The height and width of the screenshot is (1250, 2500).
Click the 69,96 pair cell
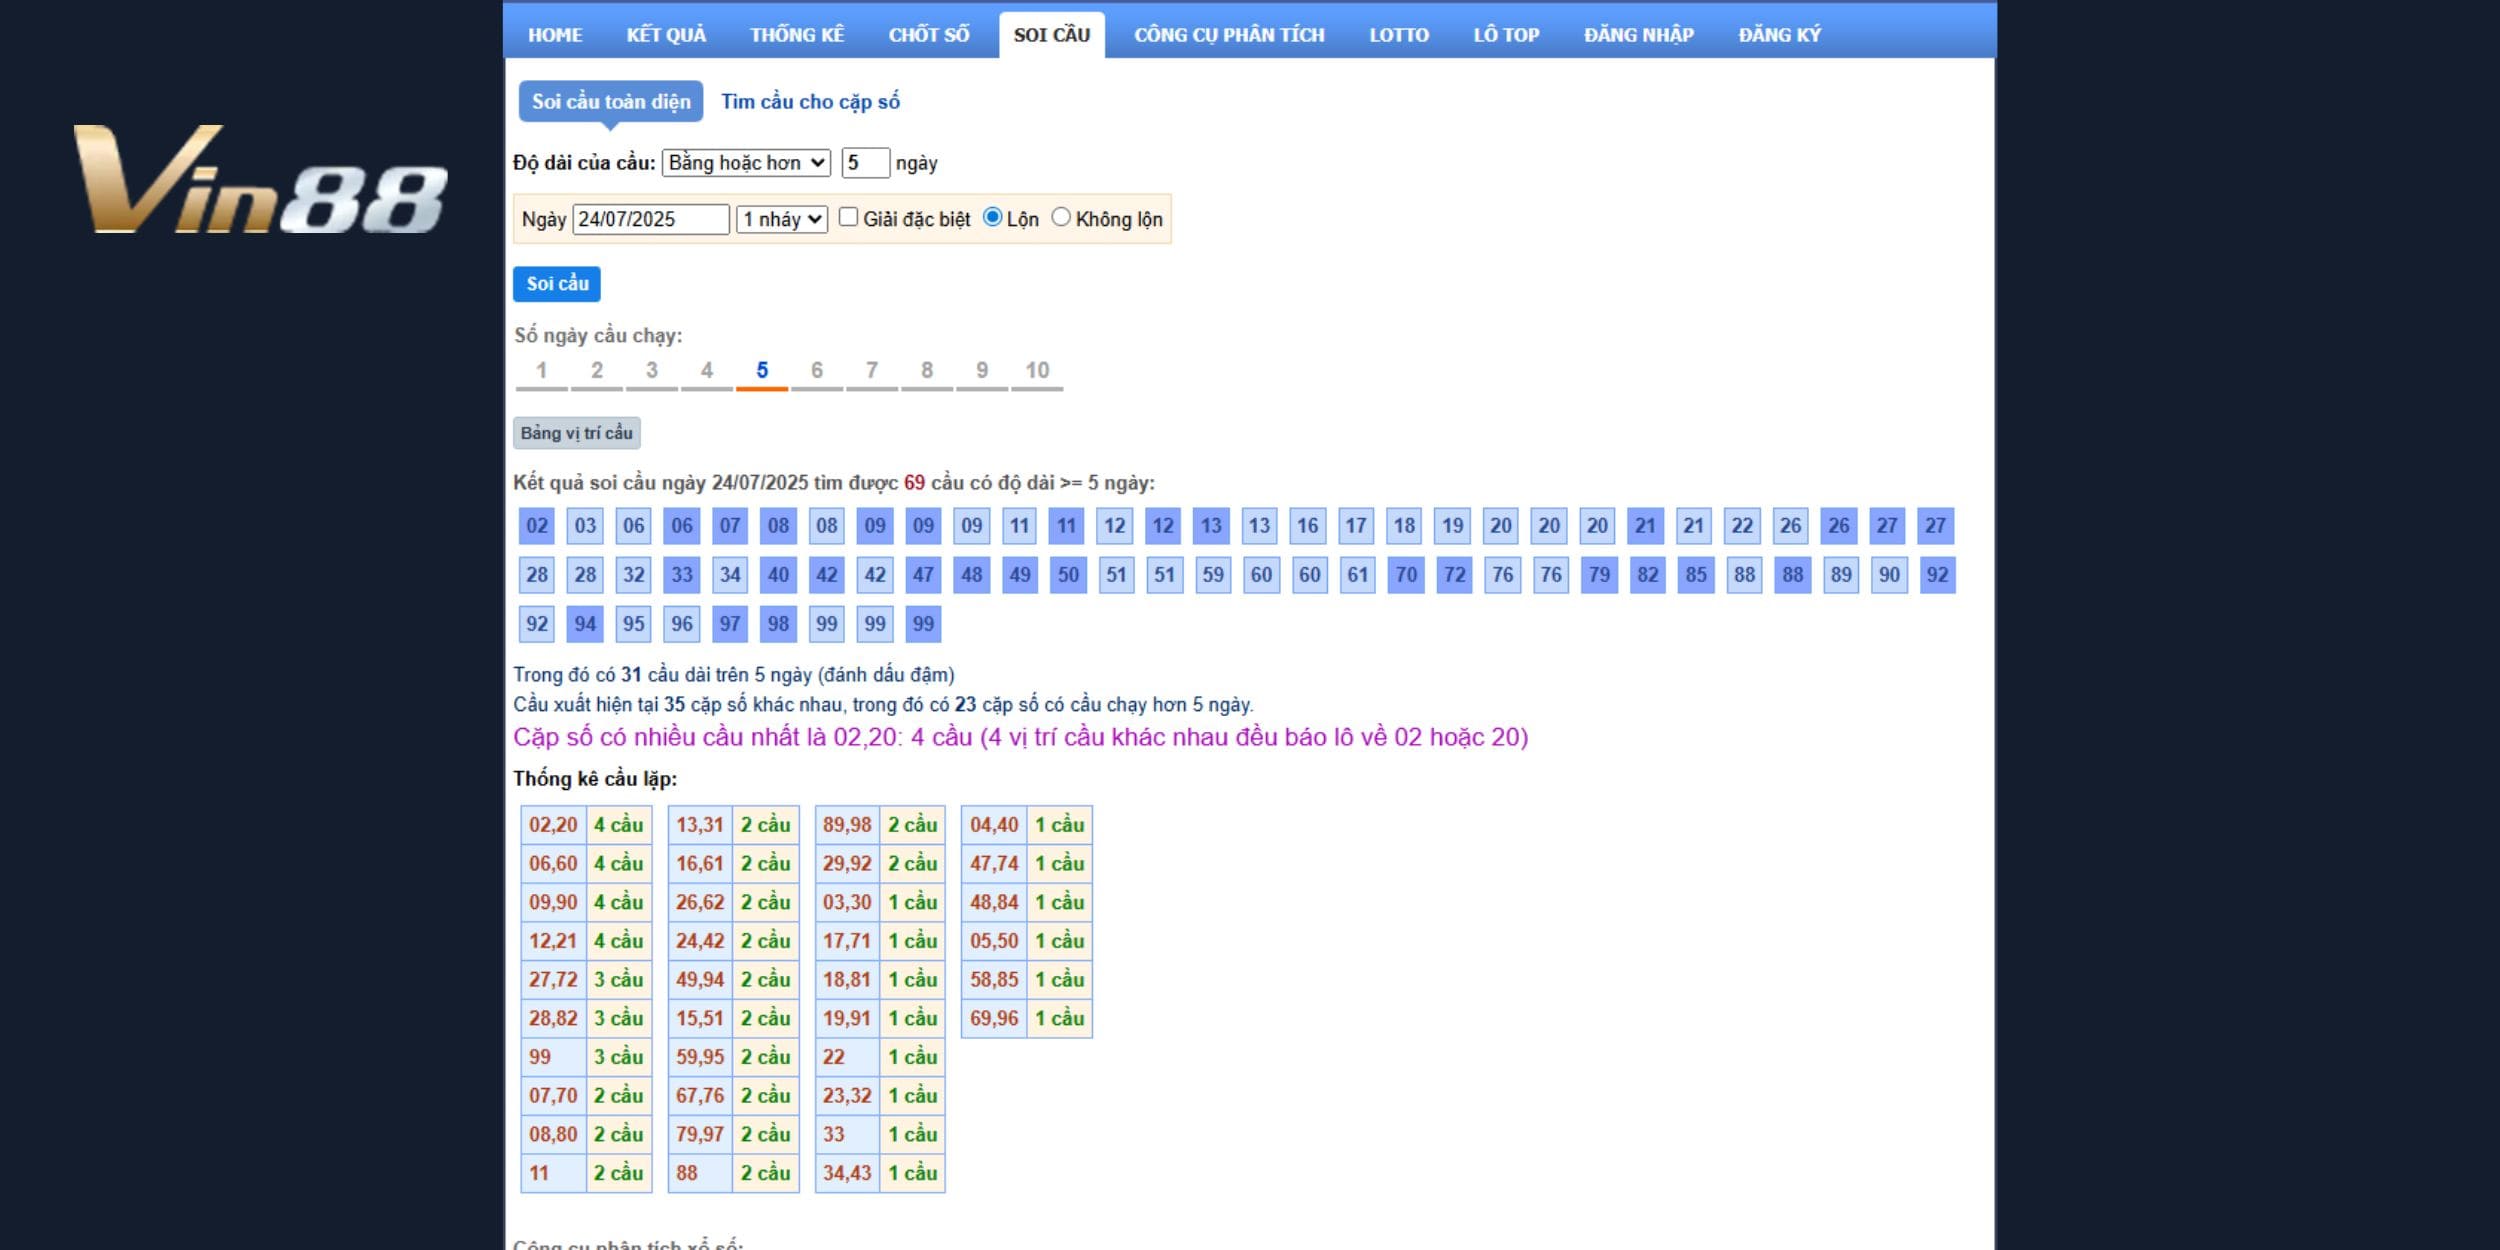click(994, 1019)
